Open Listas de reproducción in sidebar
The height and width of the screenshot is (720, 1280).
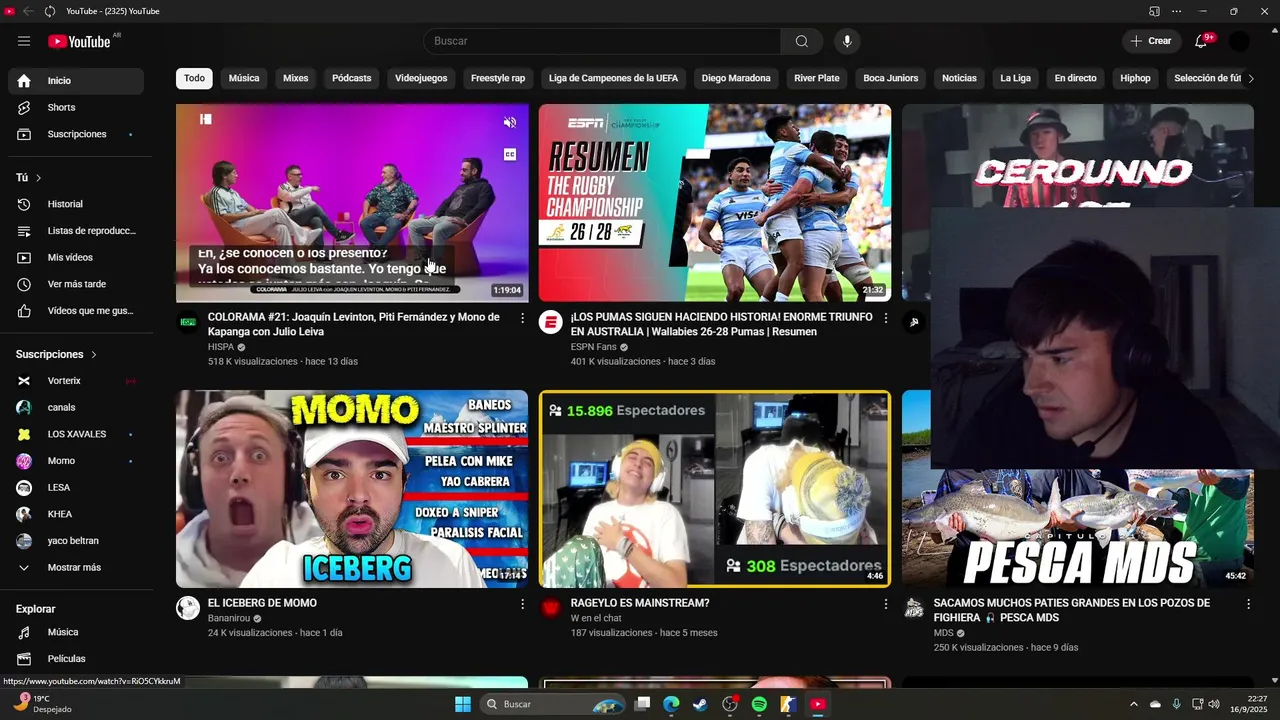pos(76,231)
